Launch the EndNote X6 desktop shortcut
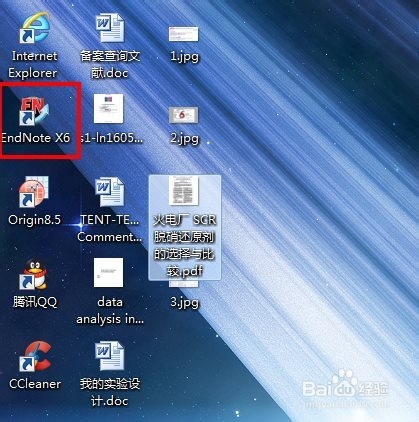 tap(34, 111)
